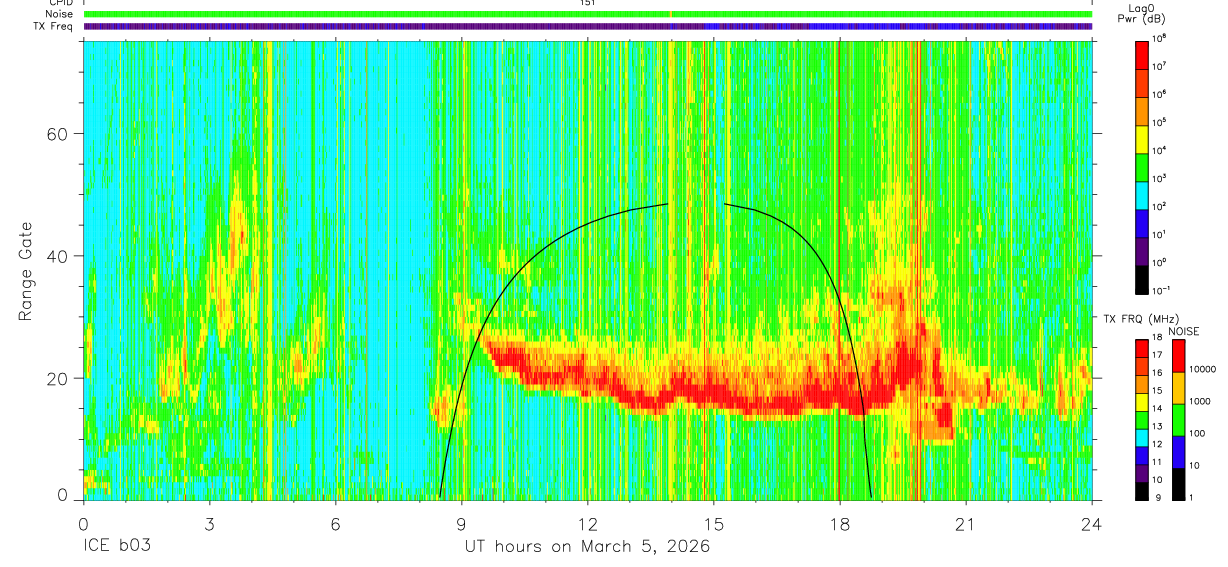Click the green Noise indicator strip
Screen dimensions: 1228x567
pos(587,14)
